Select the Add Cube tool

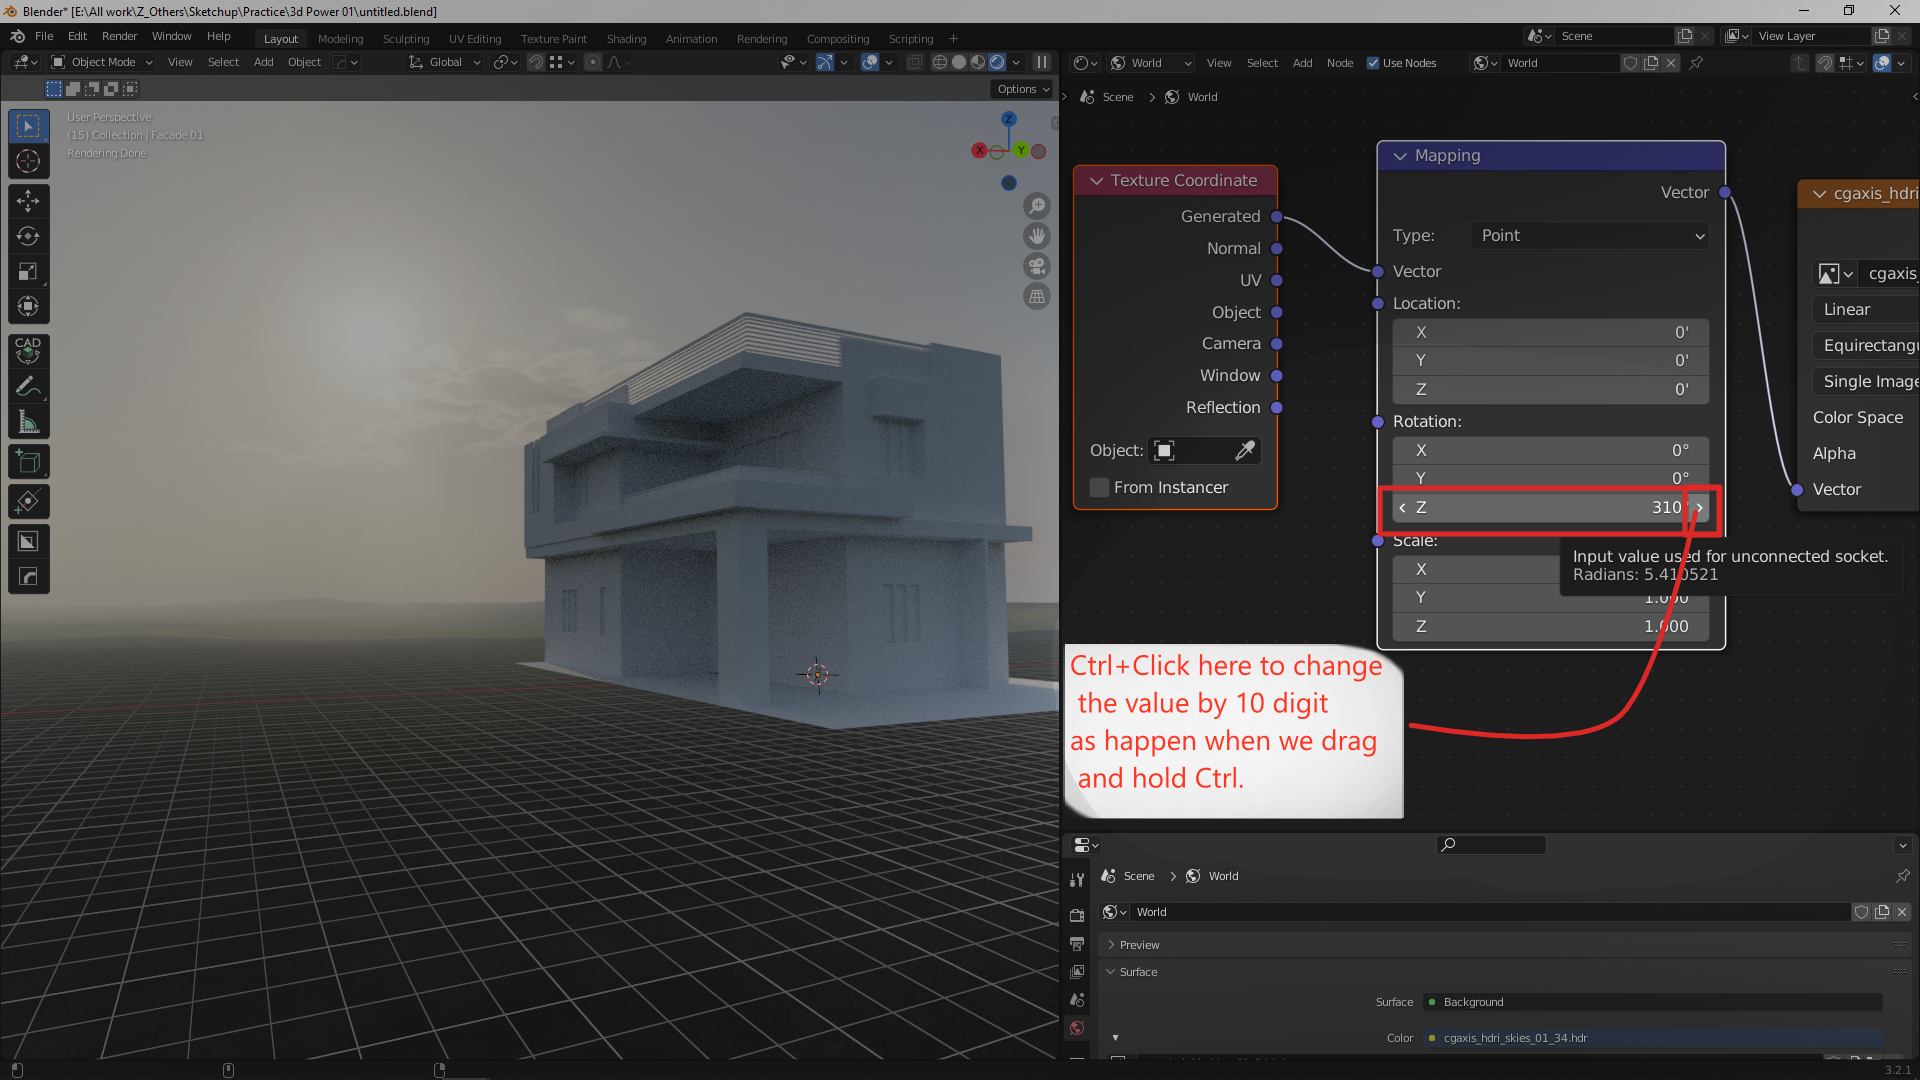[x=28, y=462]
